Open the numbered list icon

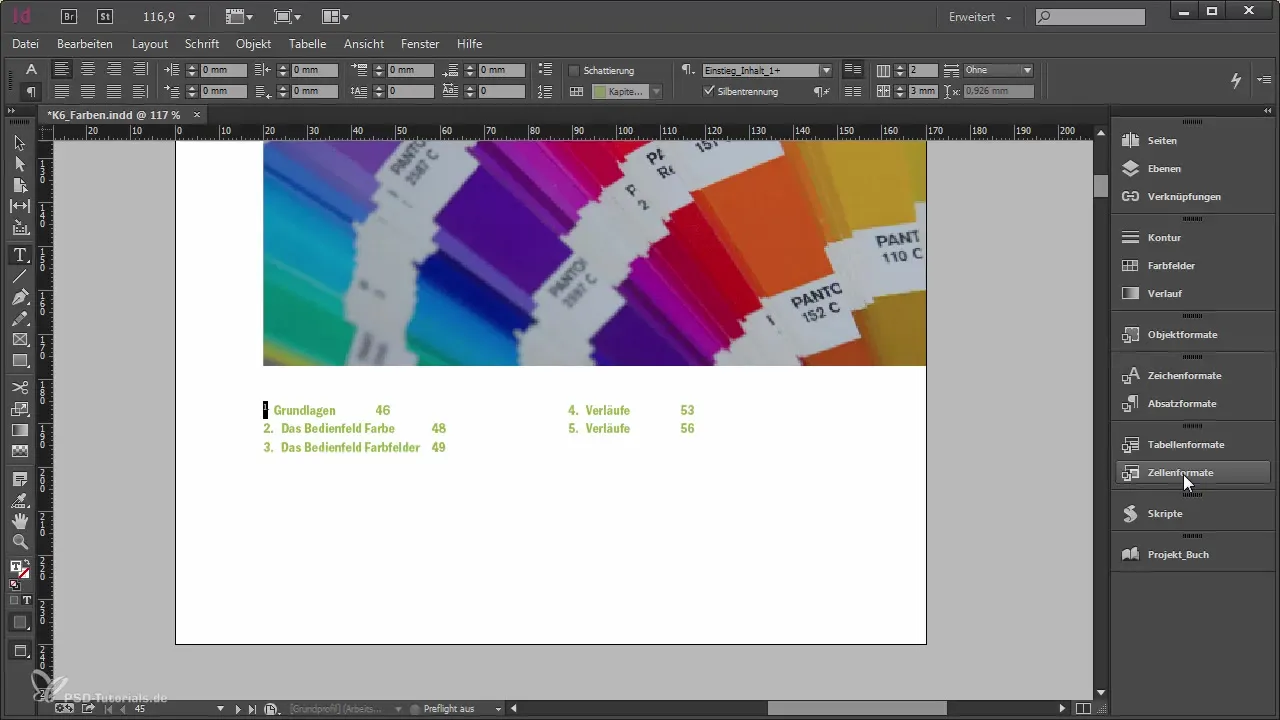click(x=545, y=91)
